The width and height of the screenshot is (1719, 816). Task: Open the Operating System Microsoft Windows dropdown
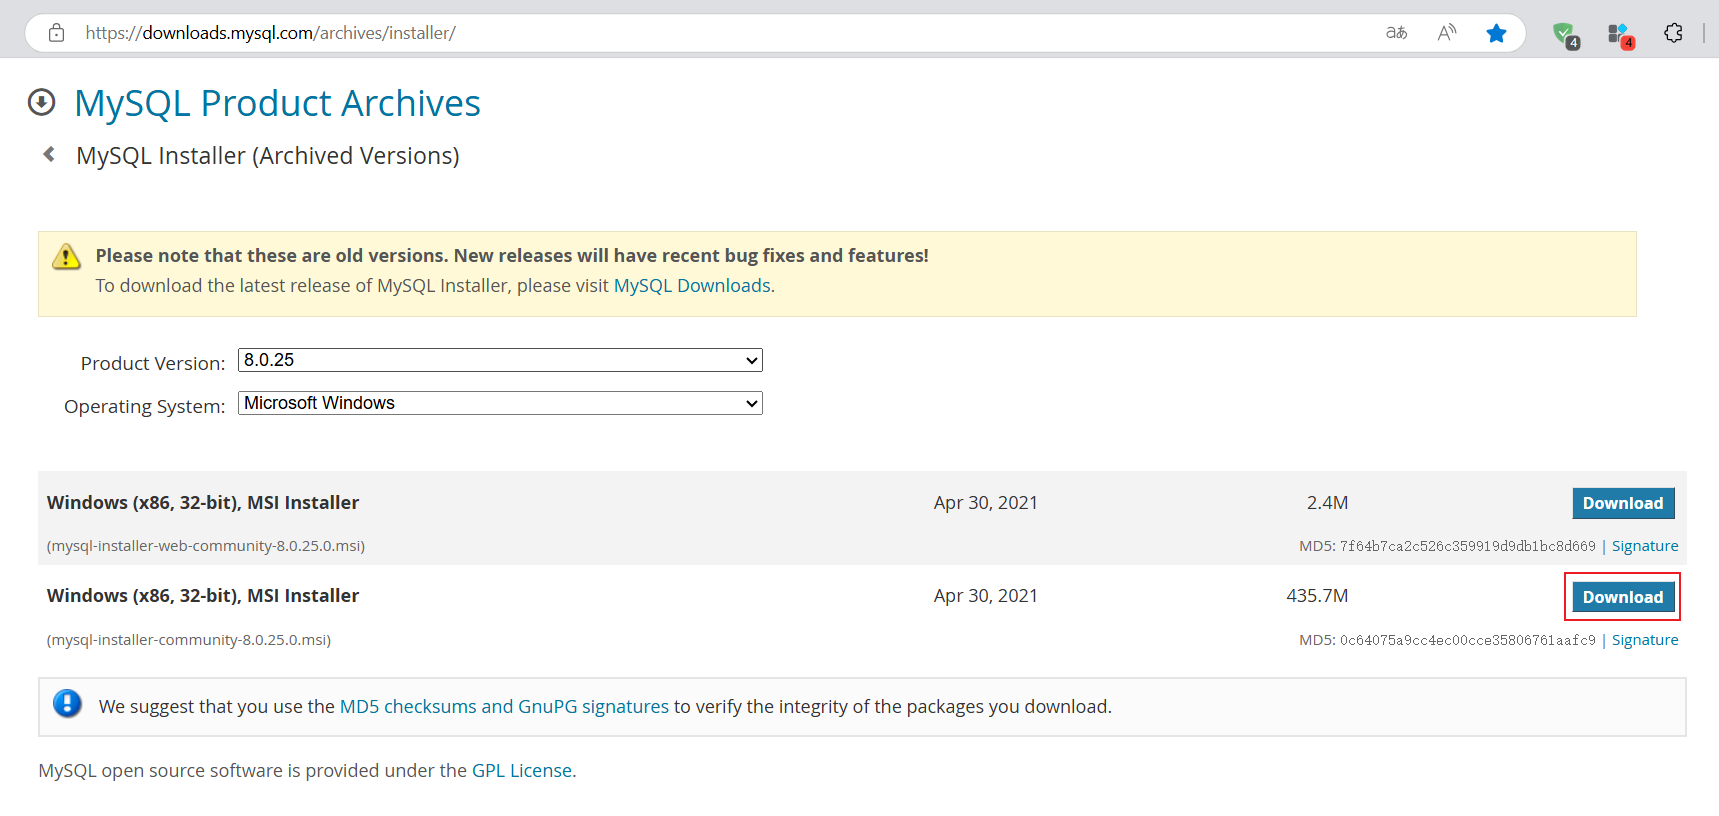click(x=500, y=403)
